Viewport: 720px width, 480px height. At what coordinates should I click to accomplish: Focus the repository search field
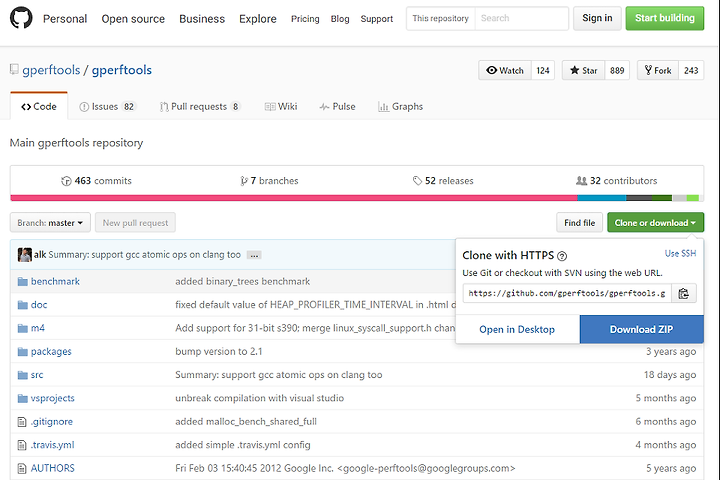522,18
